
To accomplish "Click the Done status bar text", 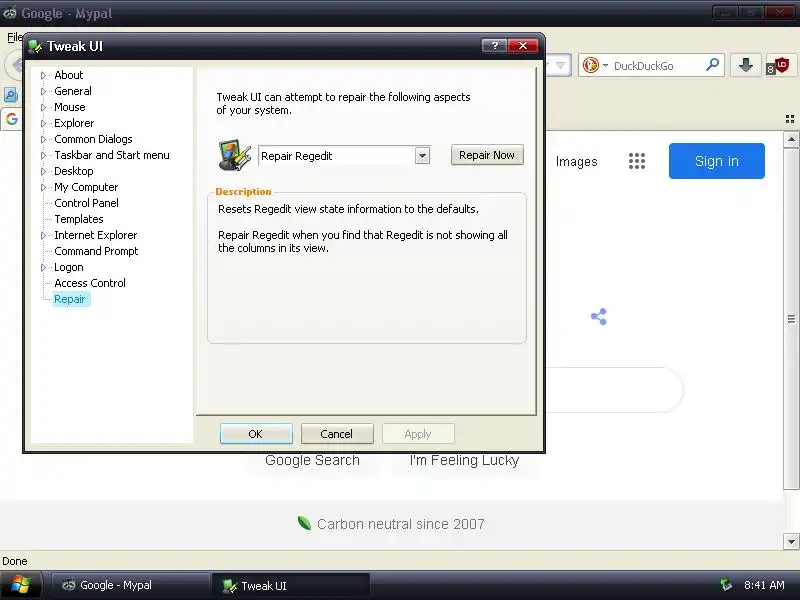I will [15, 561].
